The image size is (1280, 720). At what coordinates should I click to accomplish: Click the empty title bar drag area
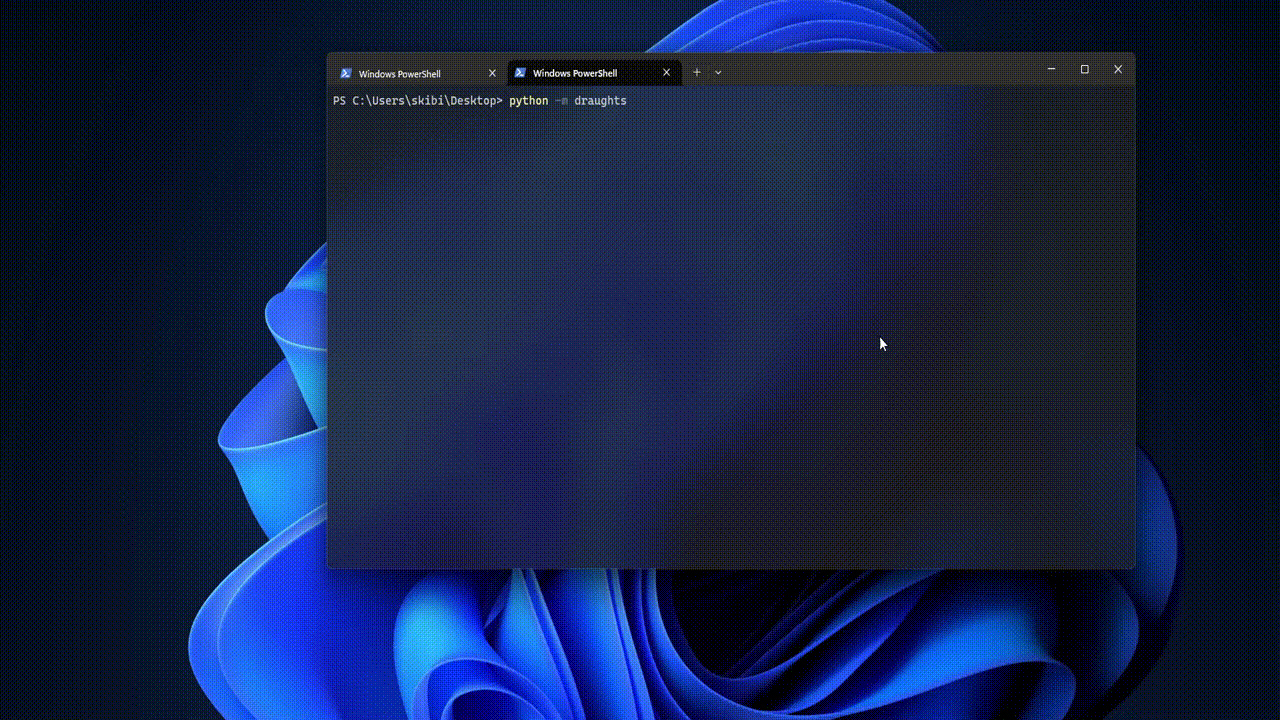tap(880, 70)
